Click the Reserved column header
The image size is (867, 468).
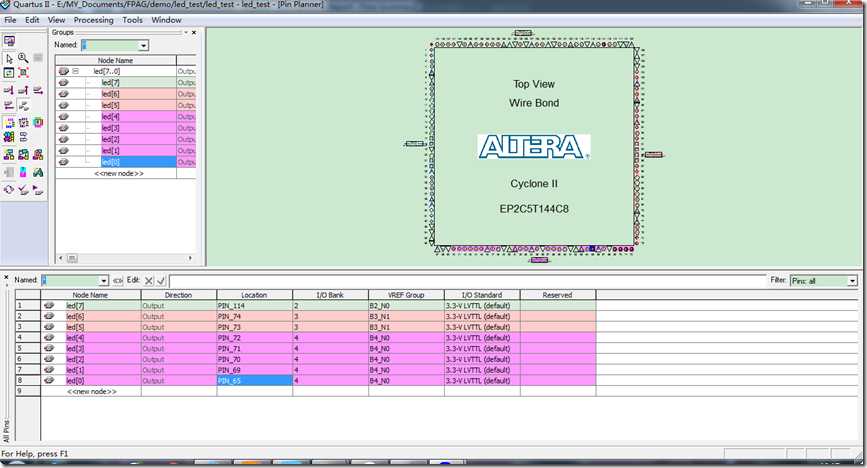[557, 295]
